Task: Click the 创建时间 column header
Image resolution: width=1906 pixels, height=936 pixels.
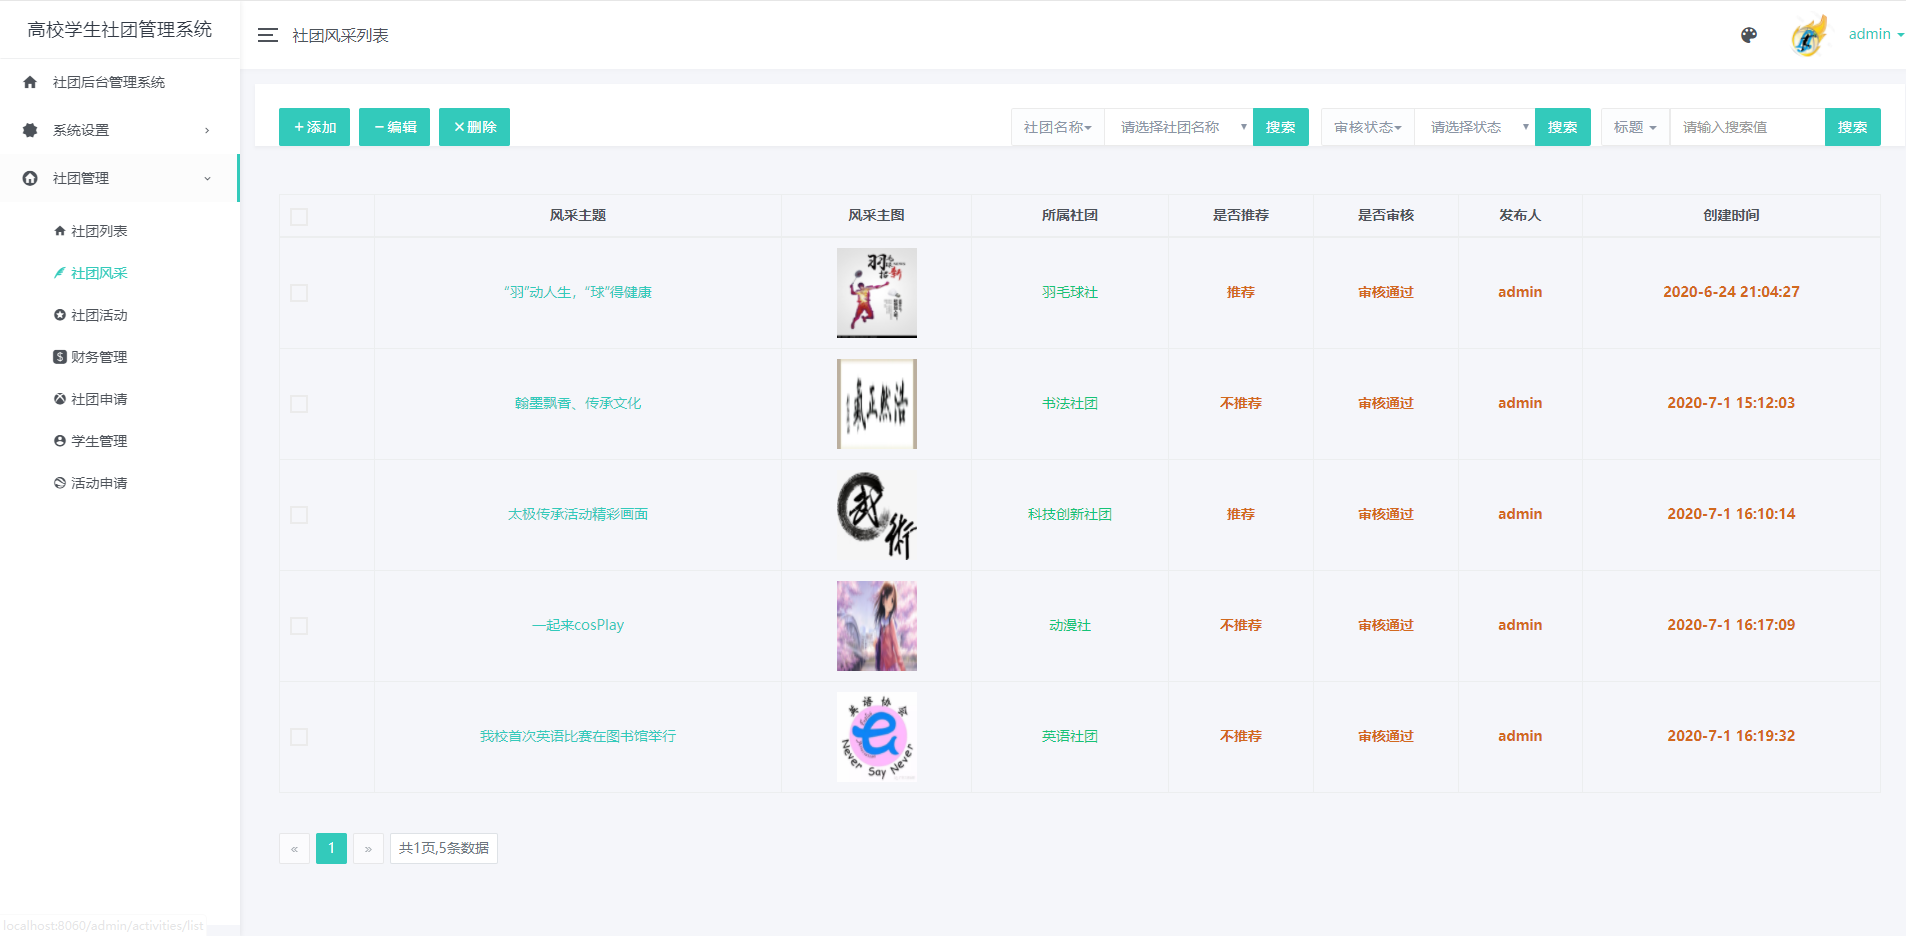Action: [x=1731, y=215]
